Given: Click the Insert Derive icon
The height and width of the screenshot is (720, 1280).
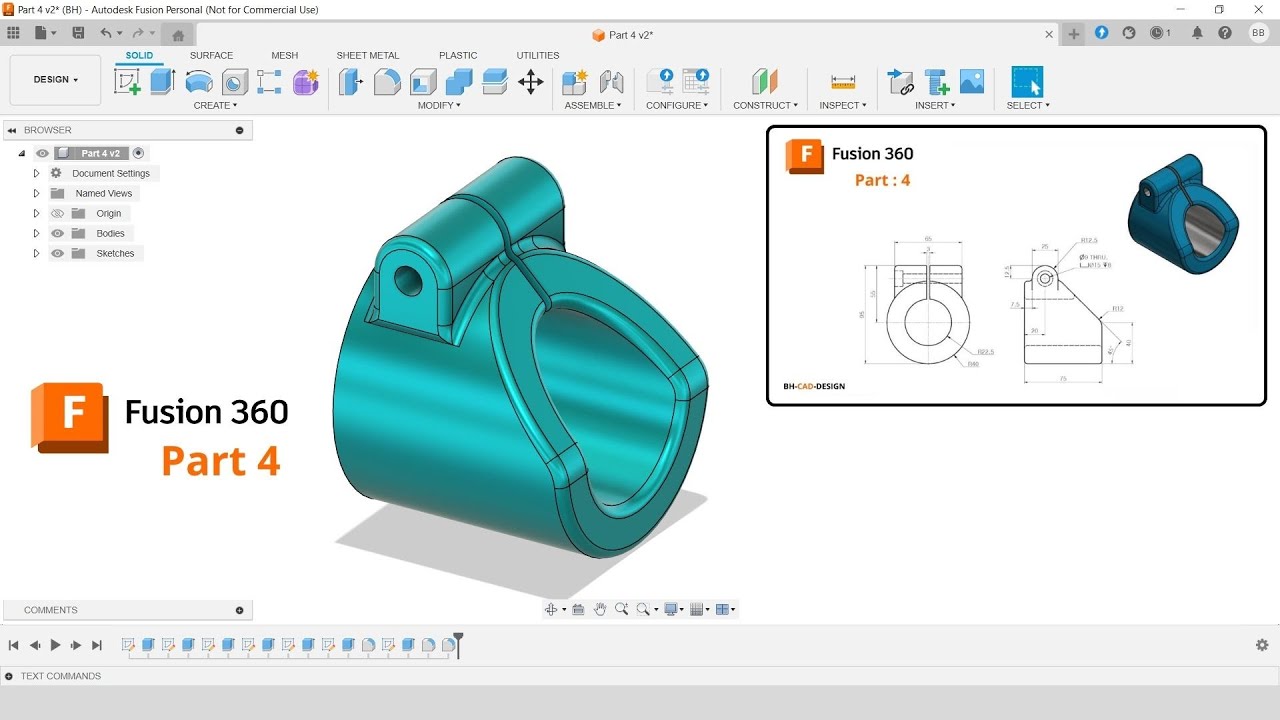Looking at the screenshot, I should coord(901,82).
